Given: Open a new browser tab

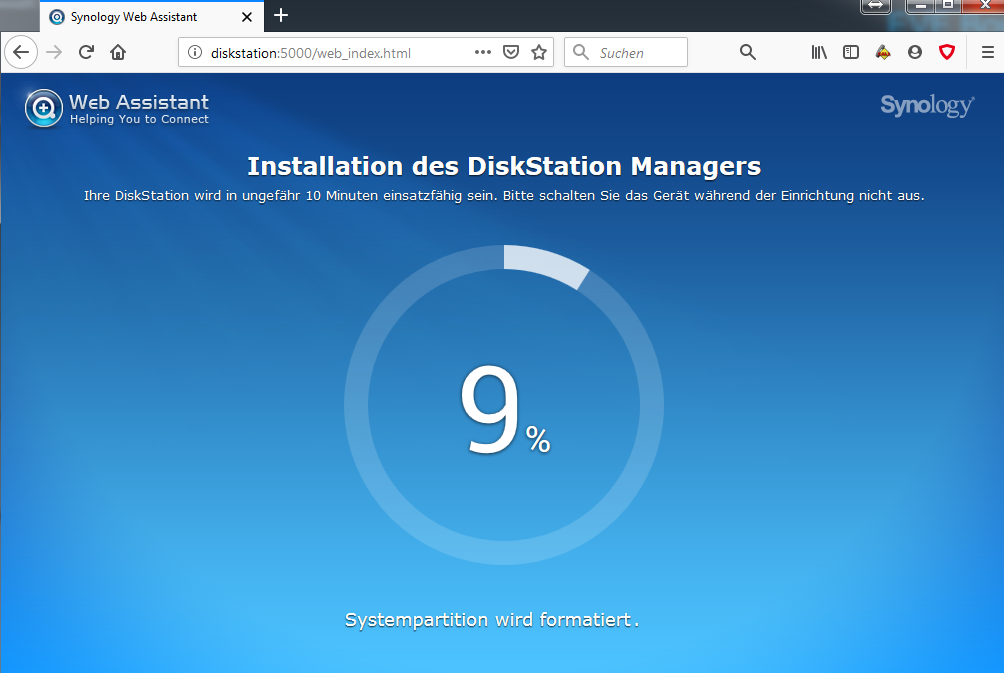Looking at the screenshot, I should 281,15.
